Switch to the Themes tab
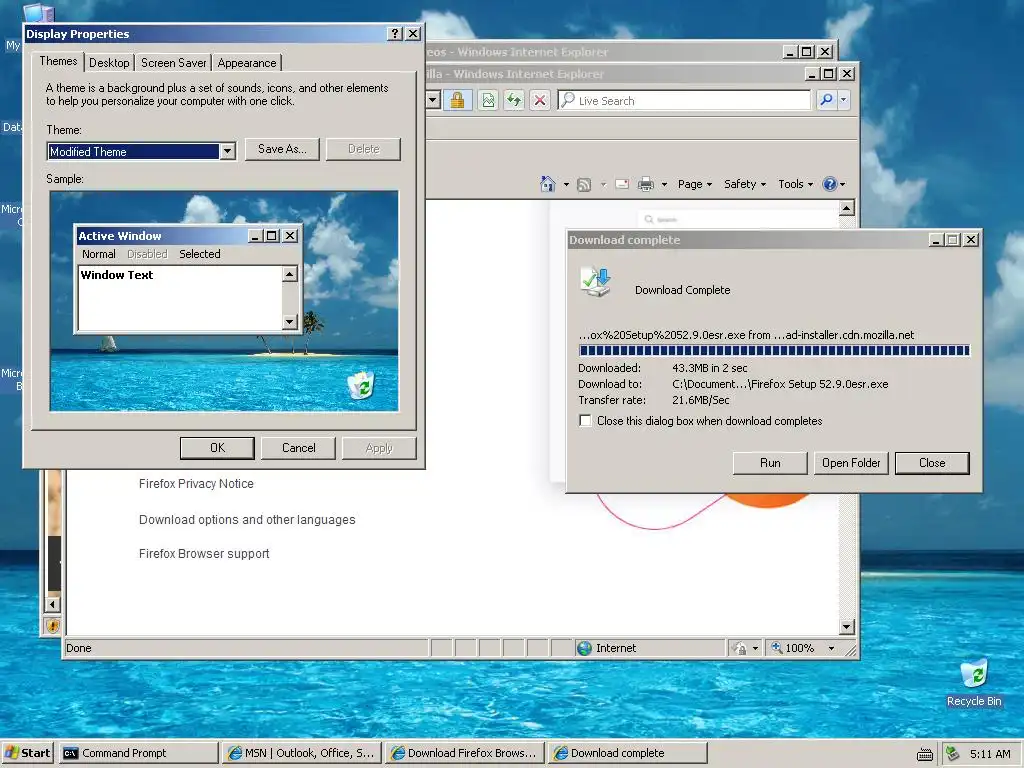This screenshot has height=768, width=1024. [x=58, y=61]
